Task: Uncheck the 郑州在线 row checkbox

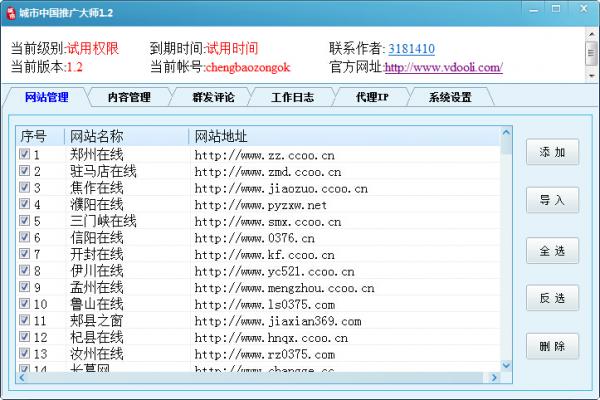Action: (25, 155)
